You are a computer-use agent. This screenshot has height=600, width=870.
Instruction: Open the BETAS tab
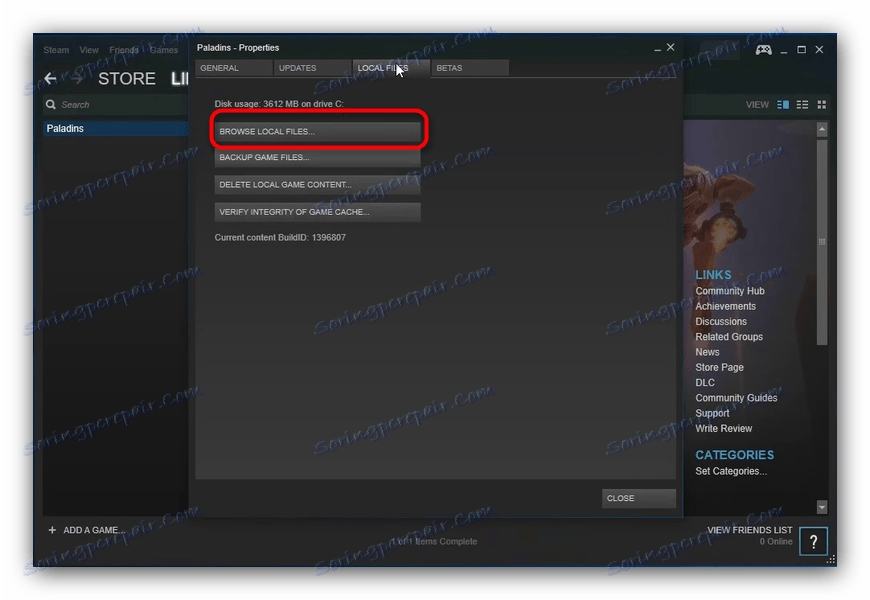(x=470, y=68)
